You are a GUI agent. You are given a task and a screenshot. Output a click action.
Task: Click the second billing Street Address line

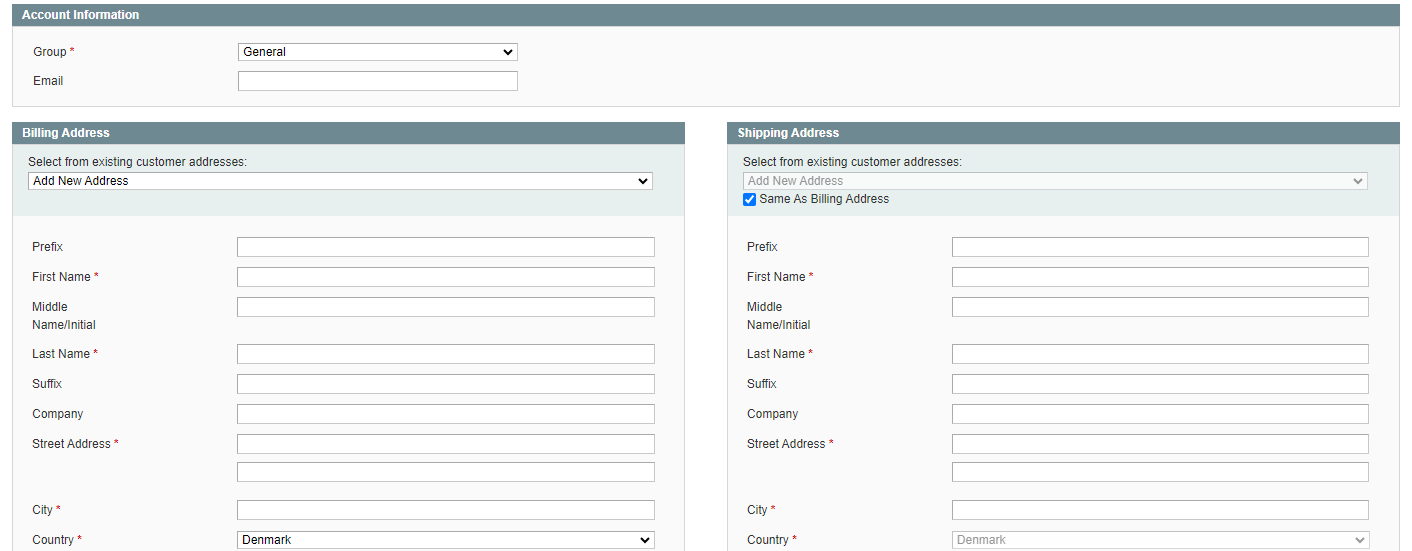pyautogui.click(x=445, y=472)
